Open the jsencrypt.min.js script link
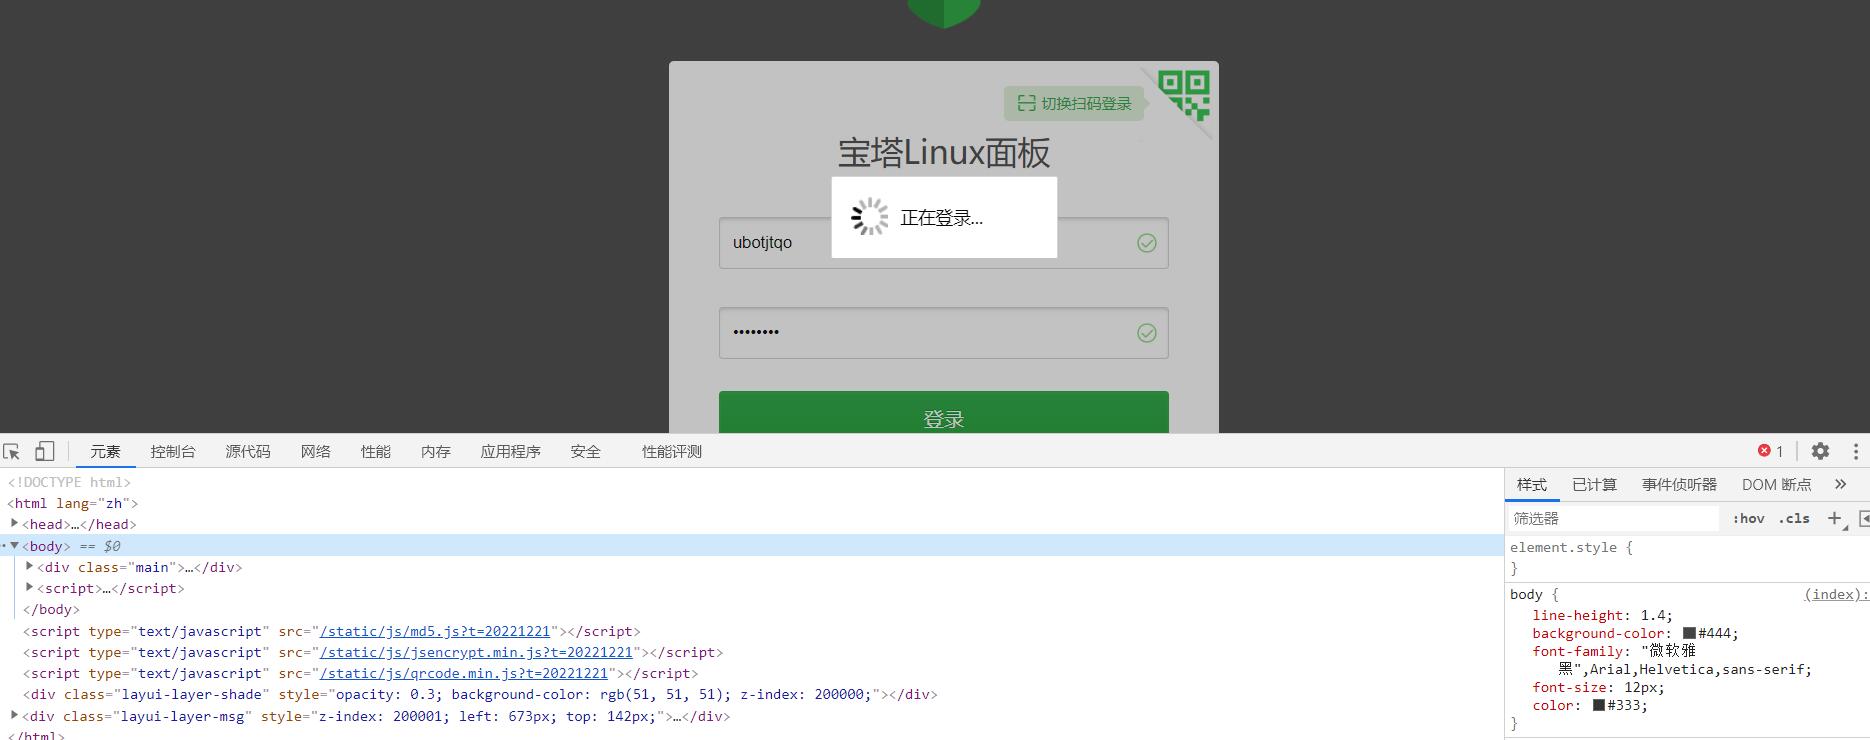 (x=476, y=652)
